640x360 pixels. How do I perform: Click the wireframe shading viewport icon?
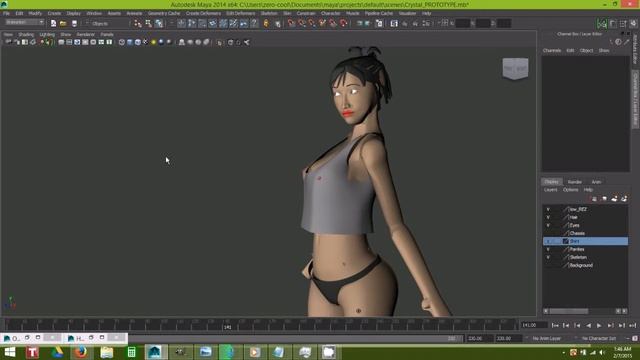coord(122,42)
